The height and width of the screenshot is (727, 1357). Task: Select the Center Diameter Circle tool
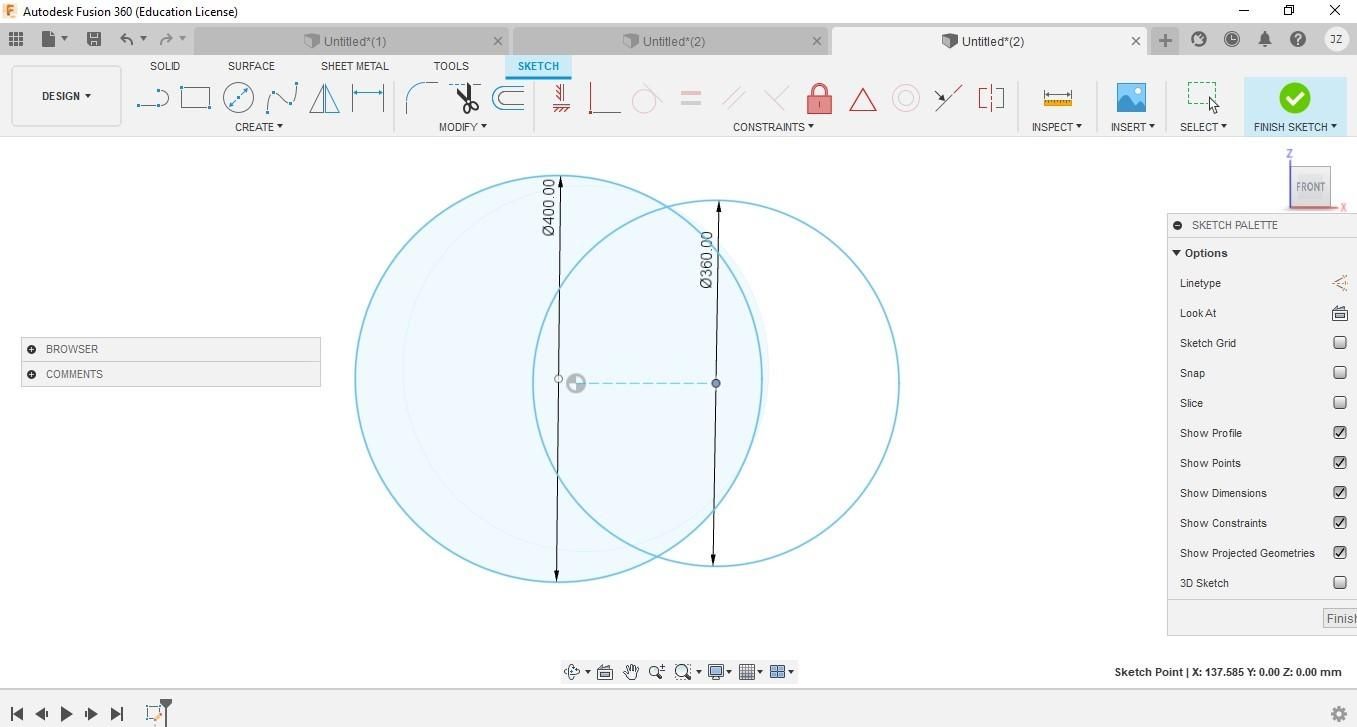click(238, 98)
